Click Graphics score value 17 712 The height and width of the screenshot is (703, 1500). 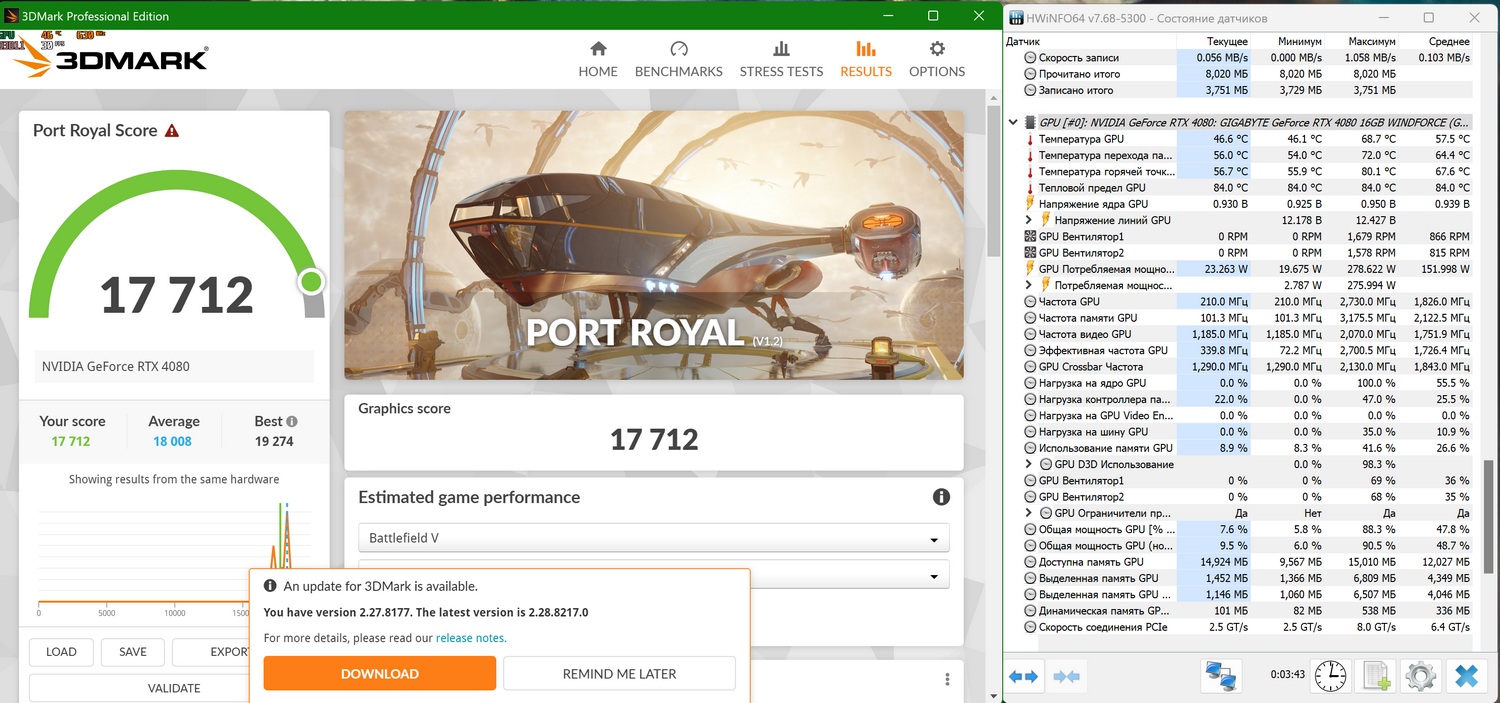point(654,439)
